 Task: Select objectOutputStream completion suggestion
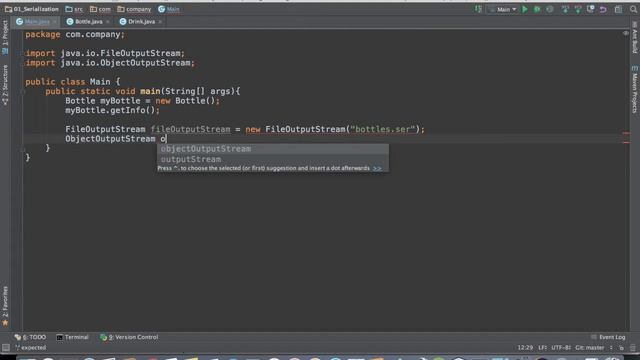(273, 149)
